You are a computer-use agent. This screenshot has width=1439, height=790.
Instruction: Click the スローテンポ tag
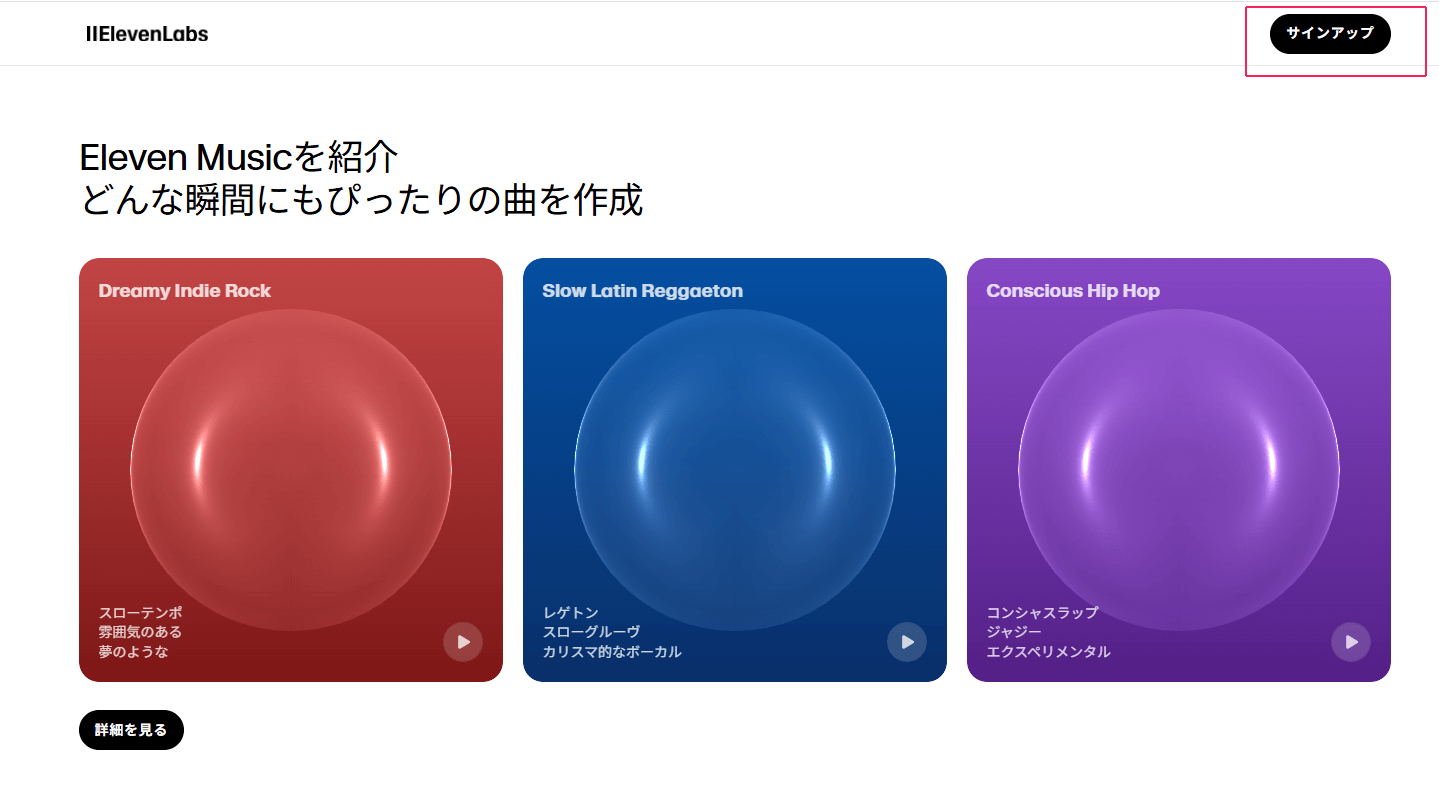(x=140, y=612)
